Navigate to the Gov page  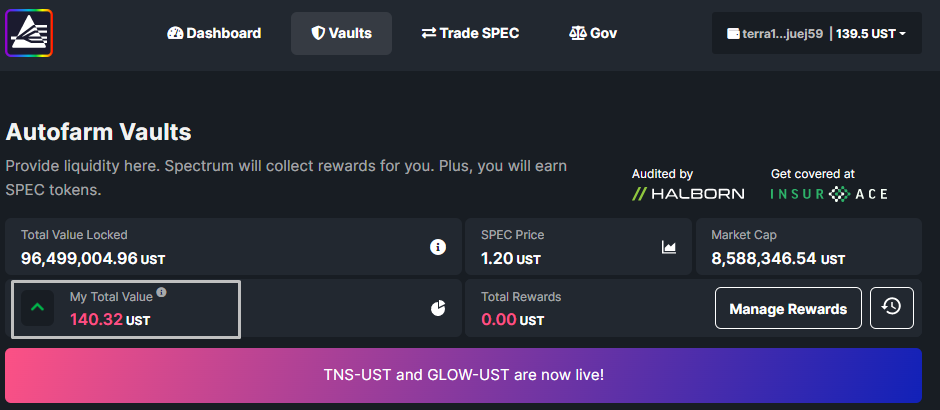click(593, 33)
